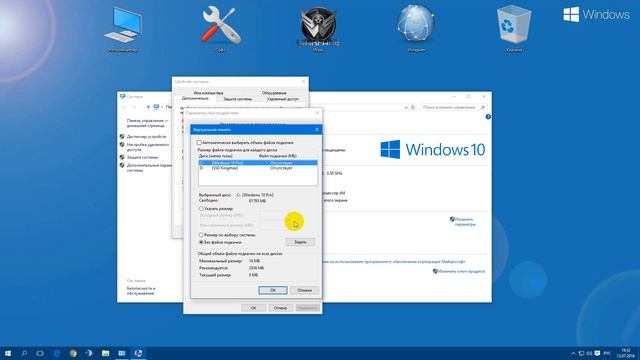The width and height of the screenshot is (640, 360).
Task: Close the Performance Options dialog
Action: pos(317,113)
